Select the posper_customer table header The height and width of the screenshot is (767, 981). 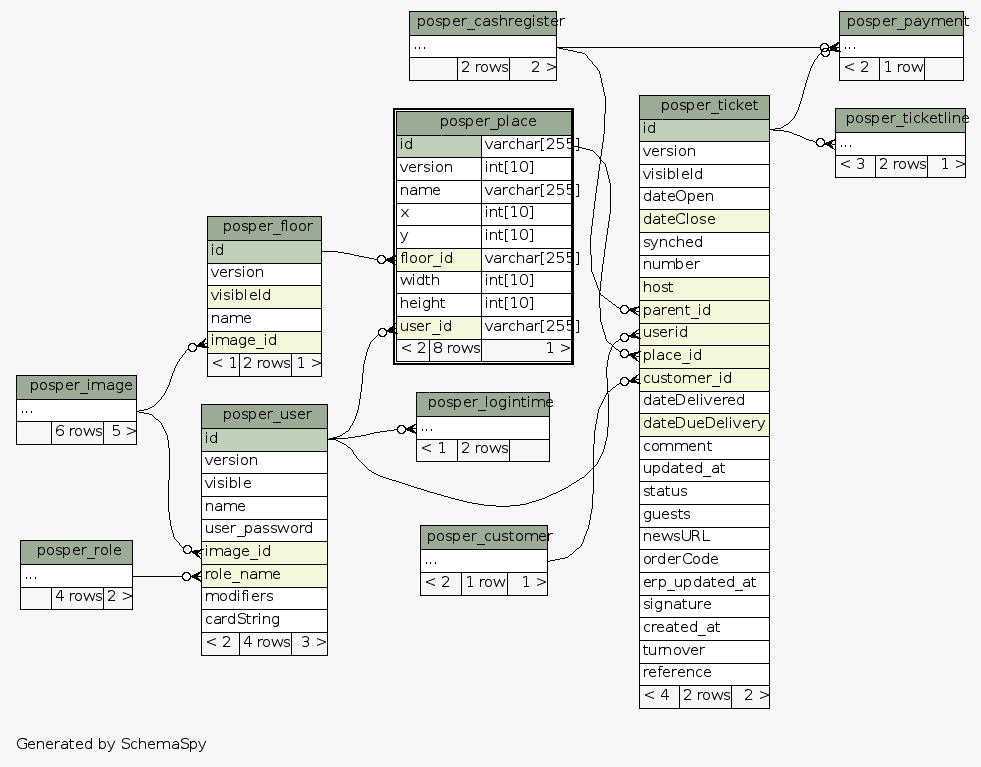click(484, 537)
